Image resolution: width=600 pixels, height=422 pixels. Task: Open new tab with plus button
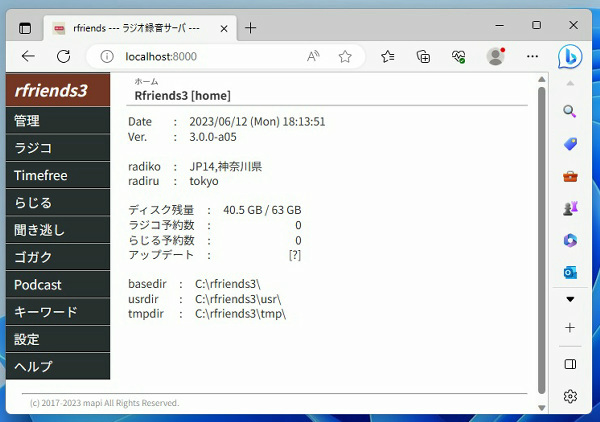(x=250, y=28)
